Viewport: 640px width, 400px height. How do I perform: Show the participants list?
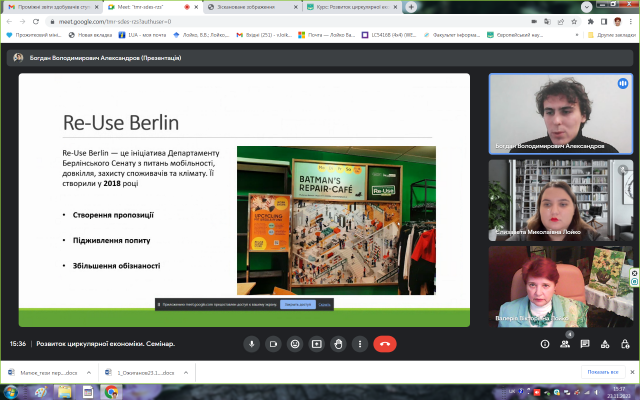(x=567, y=343)
